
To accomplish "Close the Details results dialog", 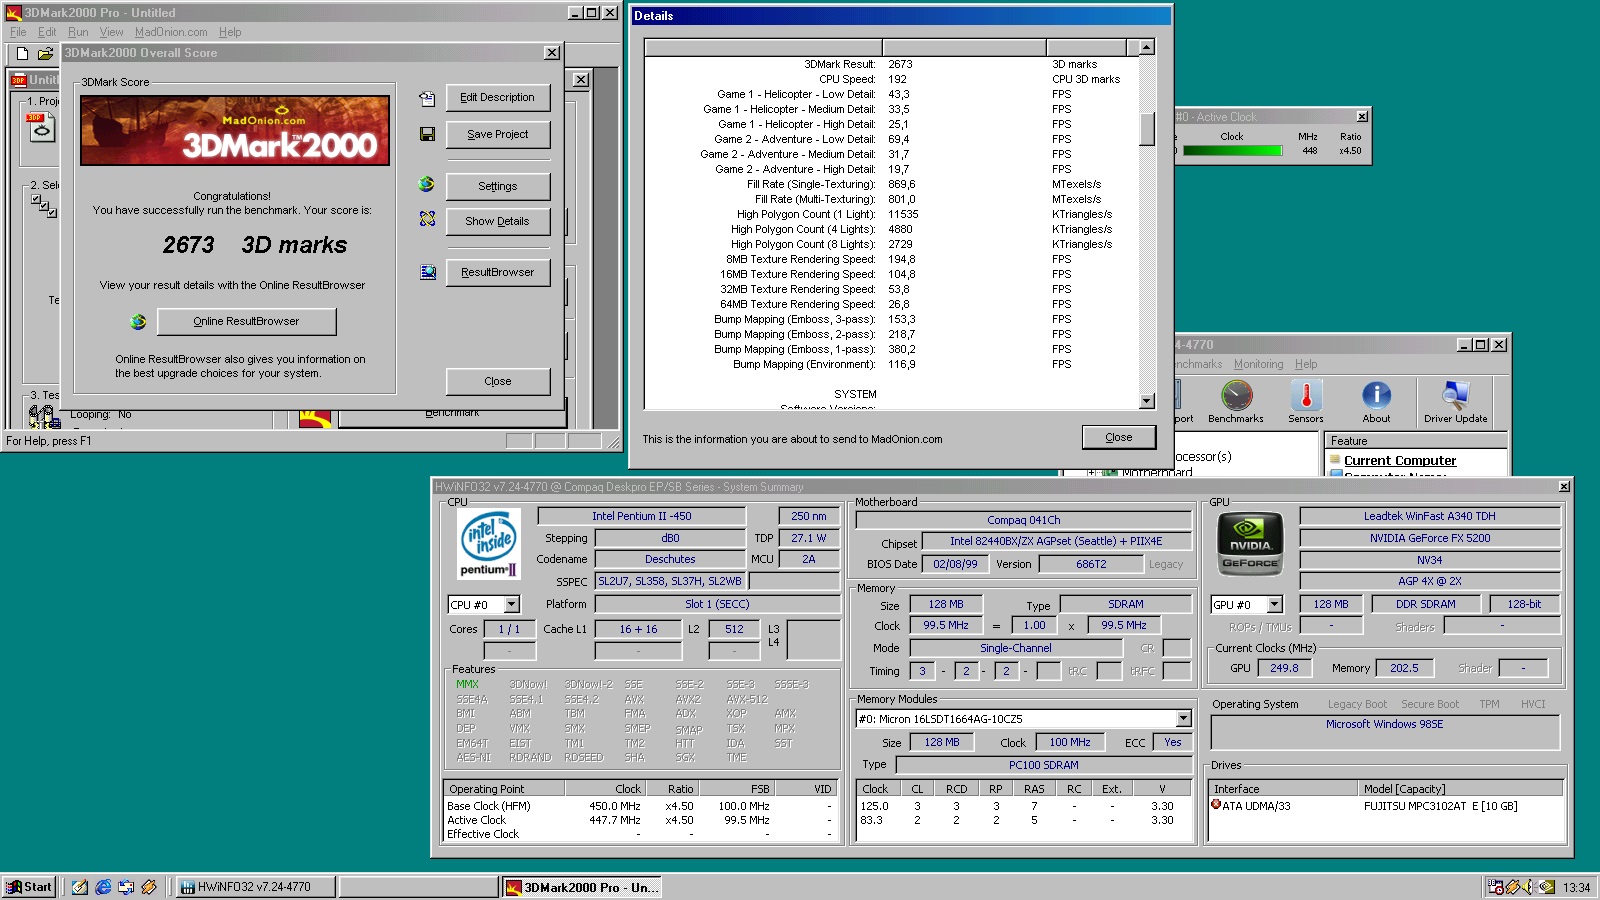I will click(1119, 437).
